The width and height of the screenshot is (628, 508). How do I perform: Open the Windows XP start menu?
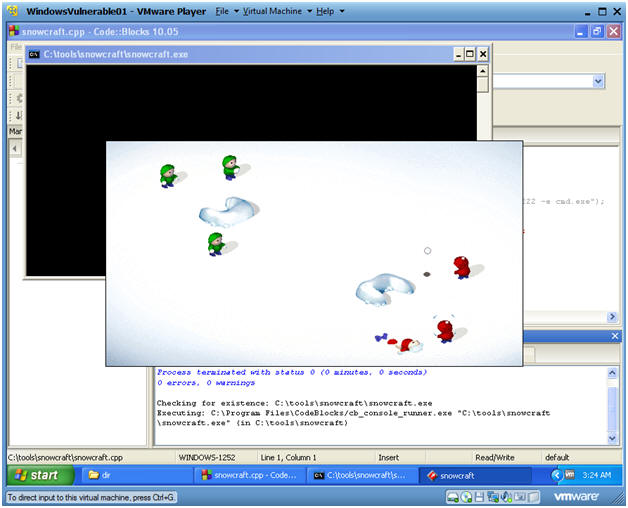pos(40,475)
